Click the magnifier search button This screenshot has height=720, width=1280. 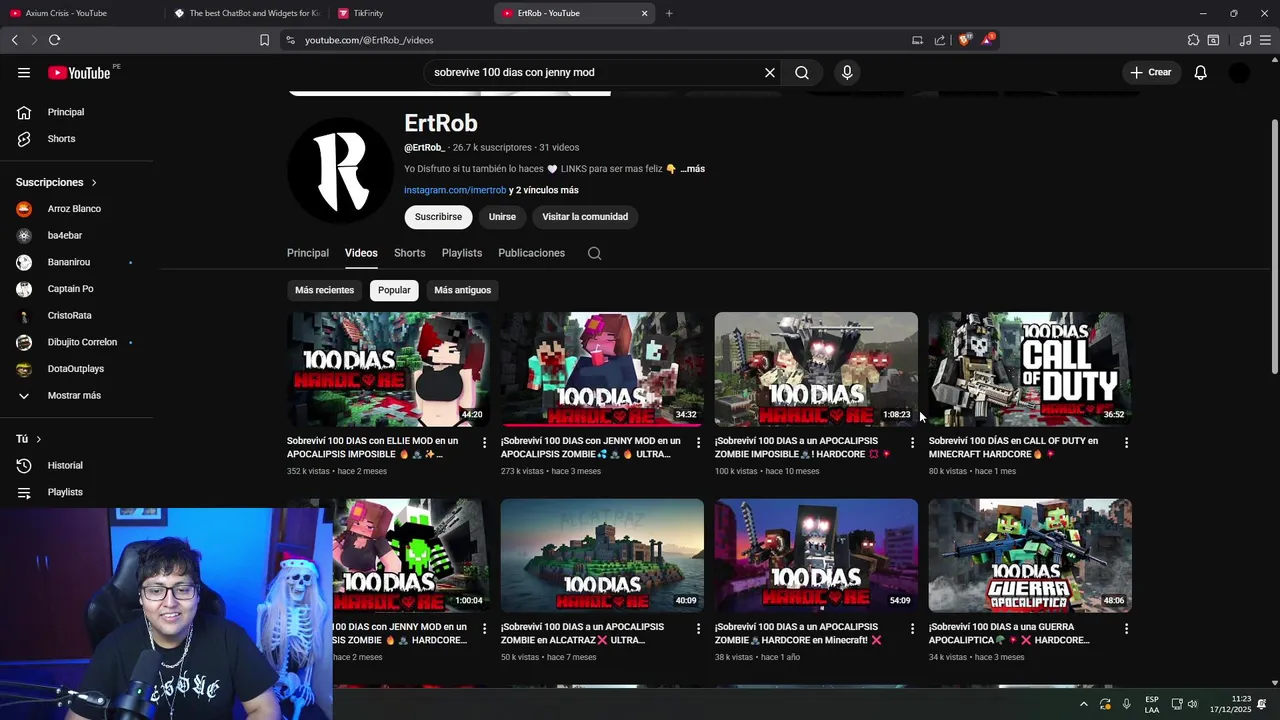coord(802,73)
